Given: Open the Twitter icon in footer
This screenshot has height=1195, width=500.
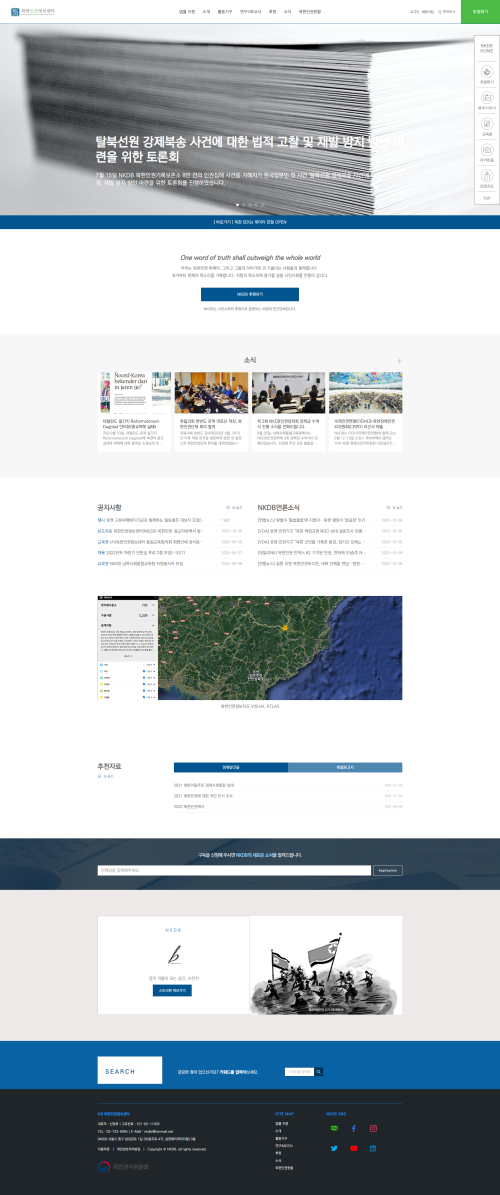Looking at the screenshot, I should (334, 1148).
